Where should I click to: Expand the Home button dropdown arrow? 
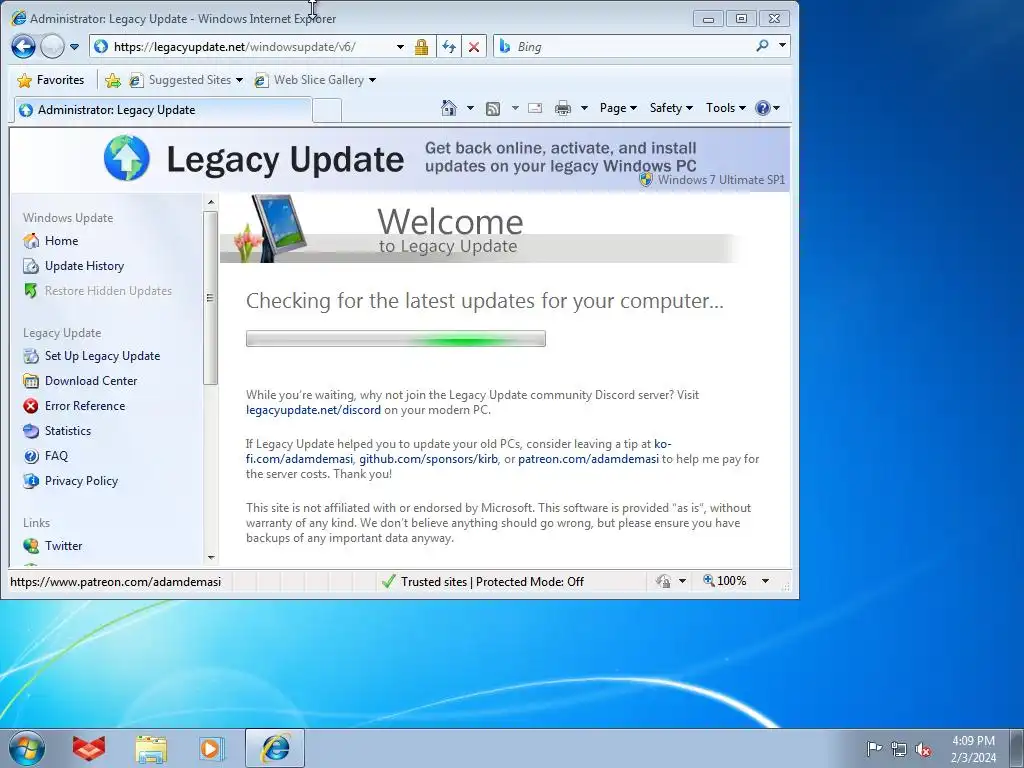pyautogui.click(x=470, y=108)
